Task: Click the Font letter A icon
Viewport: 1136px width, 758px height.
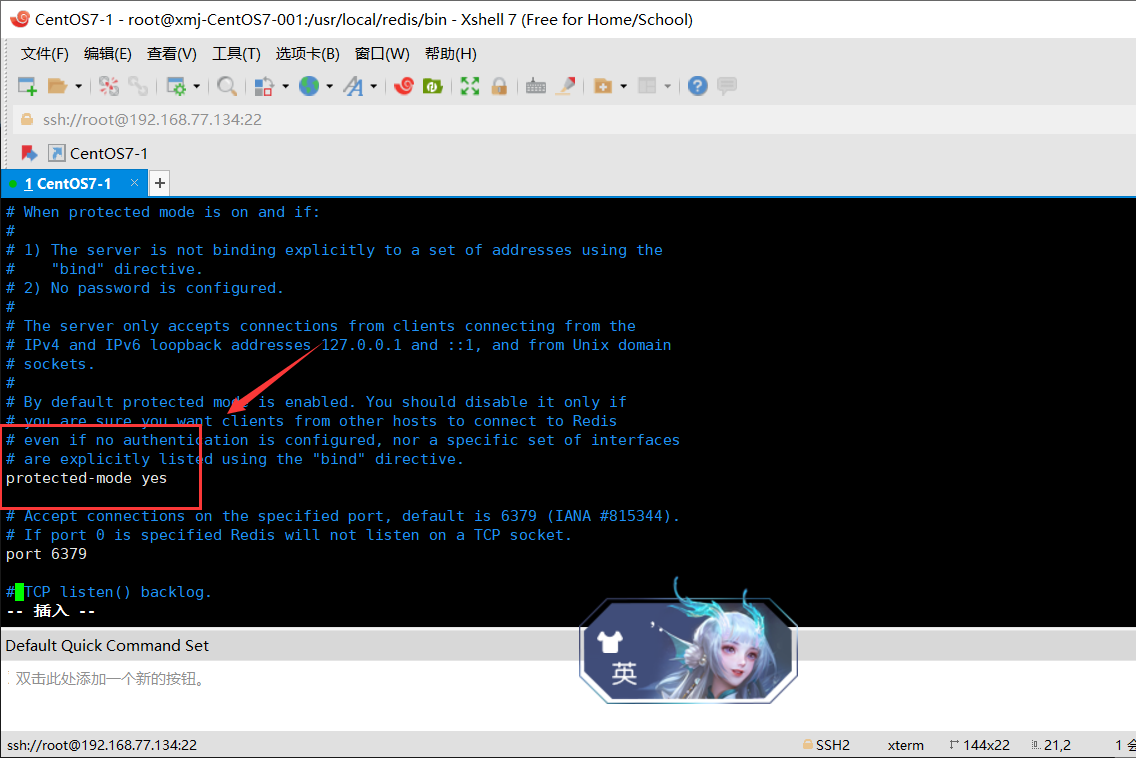Action: click(353, 86)
